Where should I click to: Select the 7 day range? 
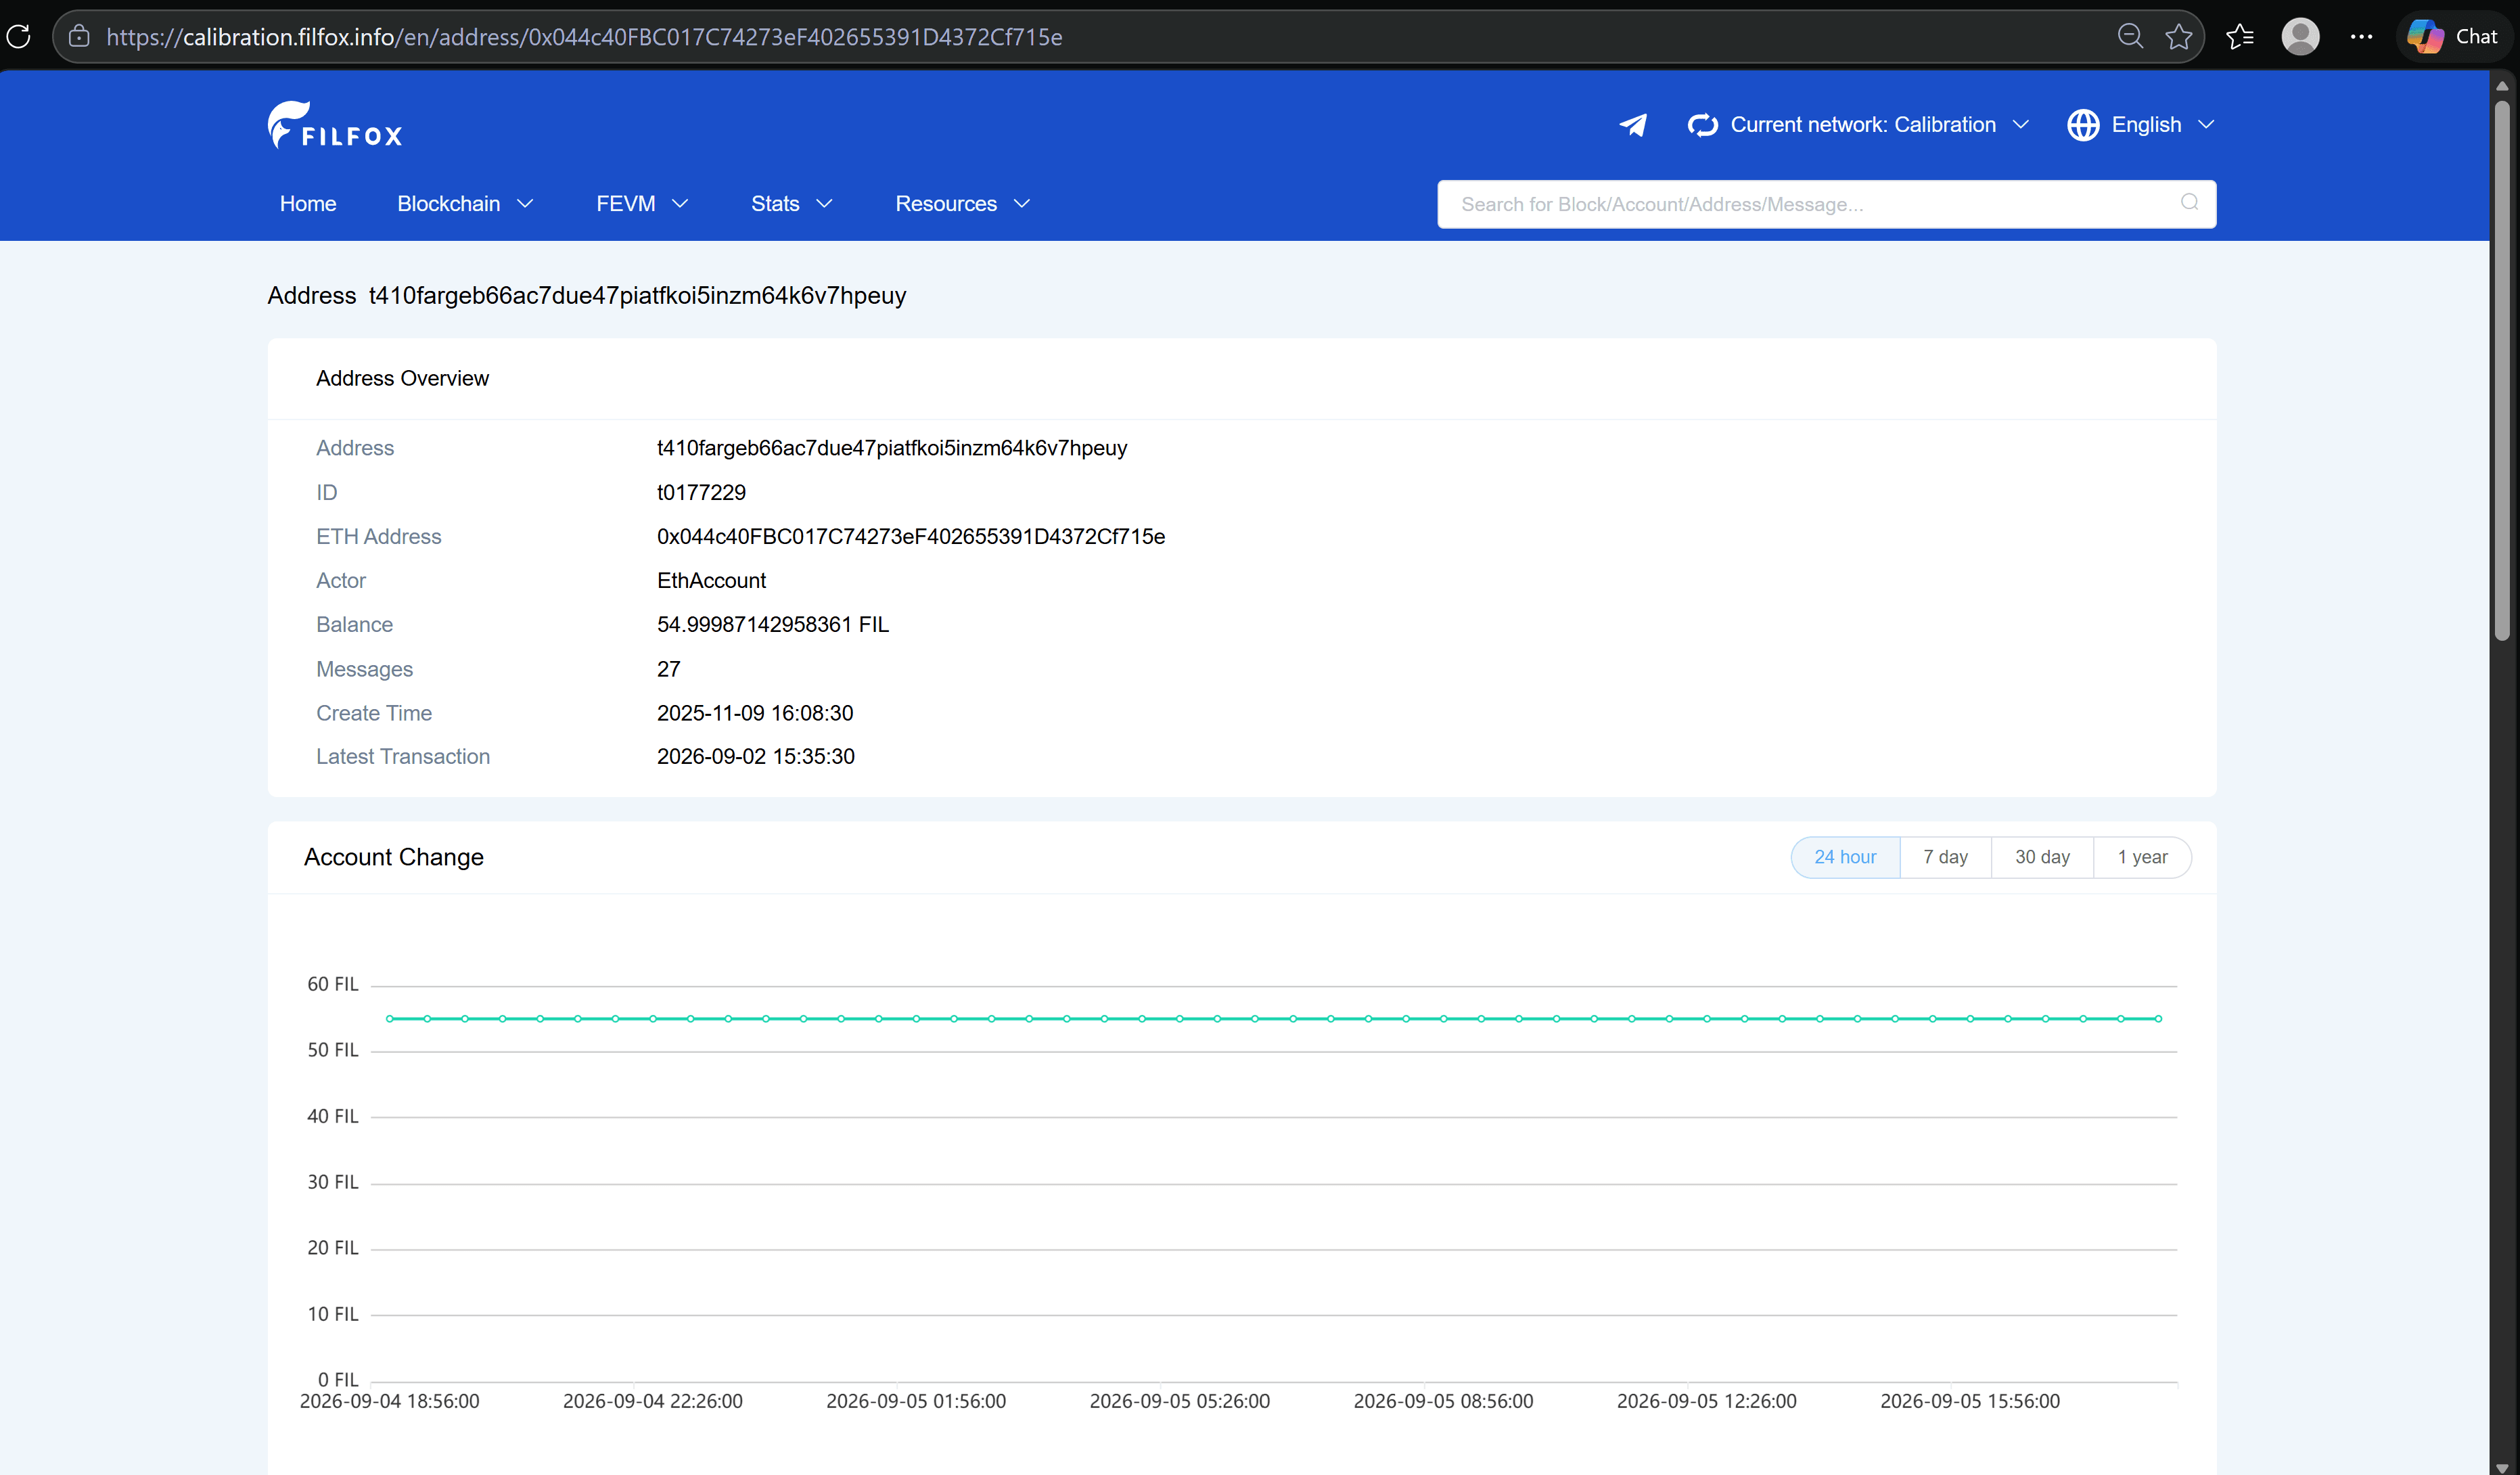(x=1945, y=857)
